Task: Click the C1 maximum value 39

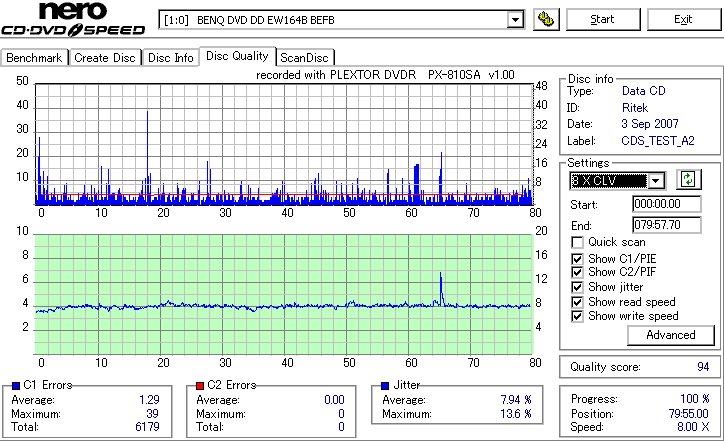Action: 152,414
